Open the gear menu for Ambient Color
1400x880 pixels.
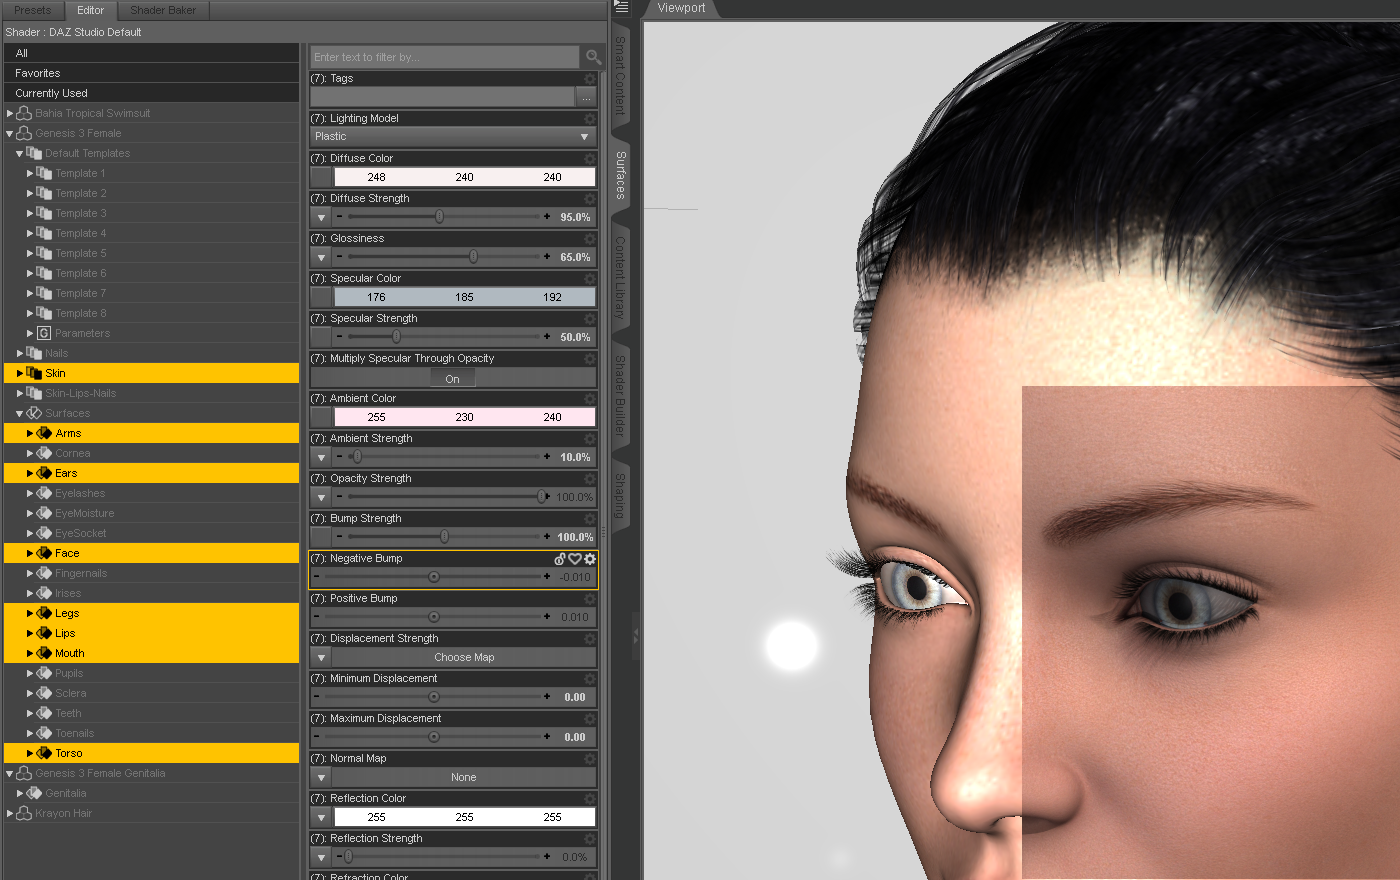[x=590, y=399]
